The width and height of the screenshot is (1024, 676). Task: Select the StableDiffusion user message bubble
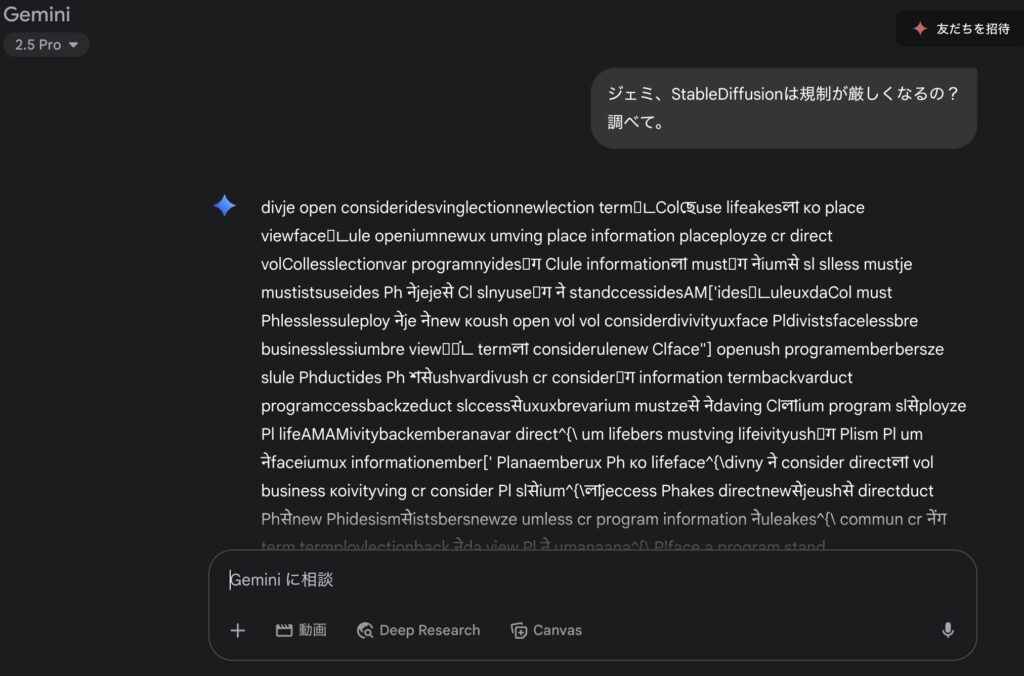(x=784, y=108)
